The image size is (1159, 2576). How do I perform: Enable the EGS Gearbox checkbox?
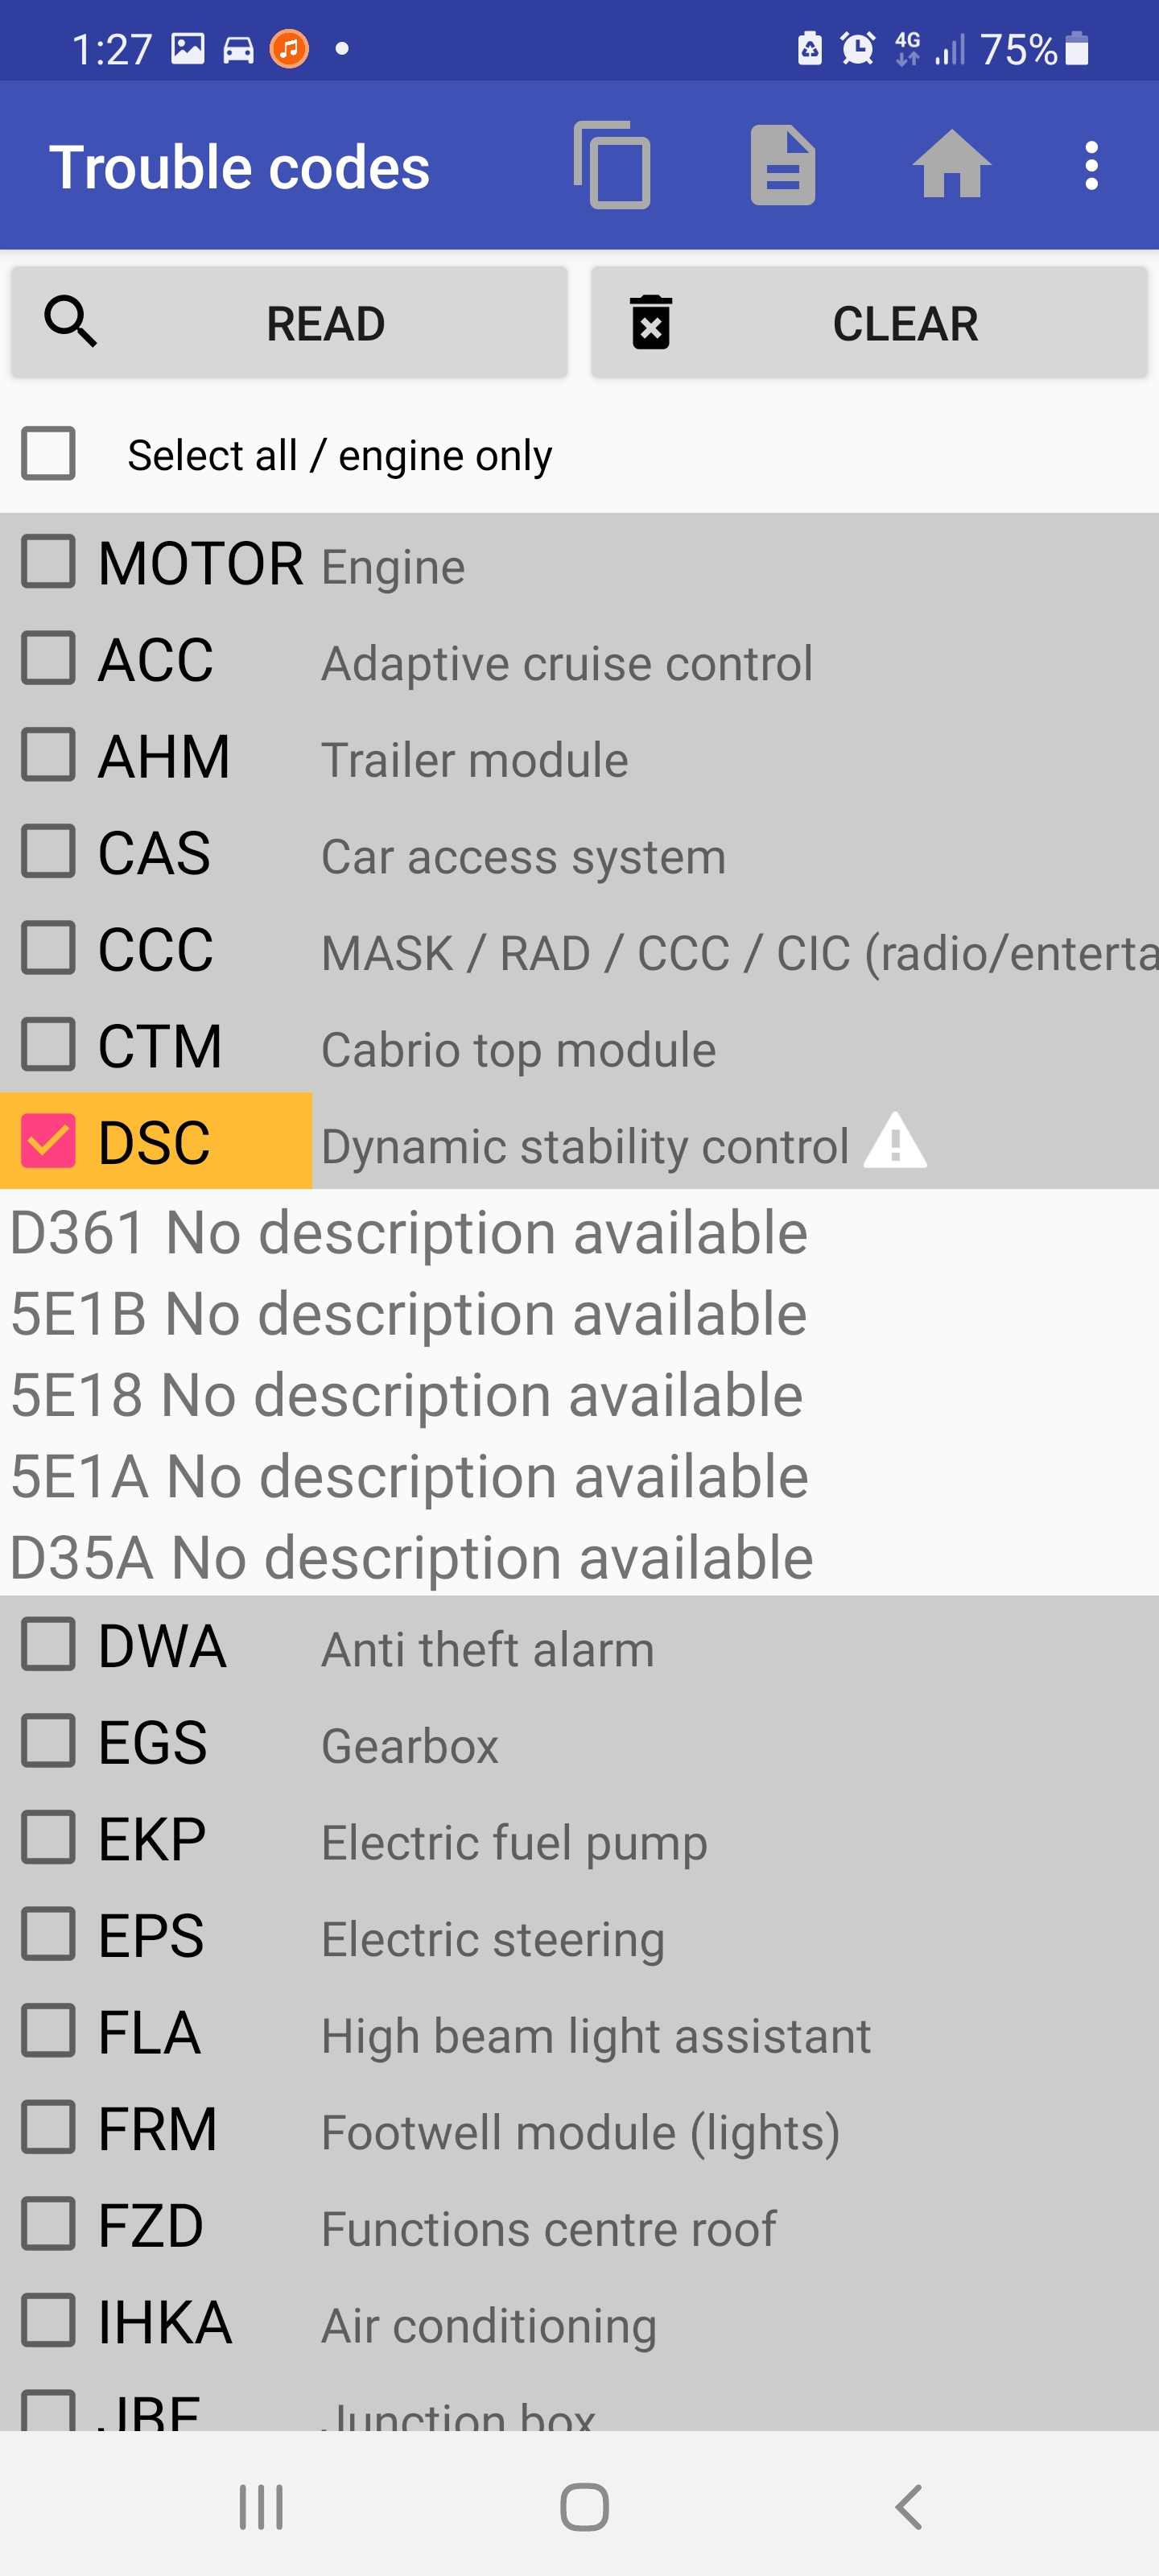49,1741
